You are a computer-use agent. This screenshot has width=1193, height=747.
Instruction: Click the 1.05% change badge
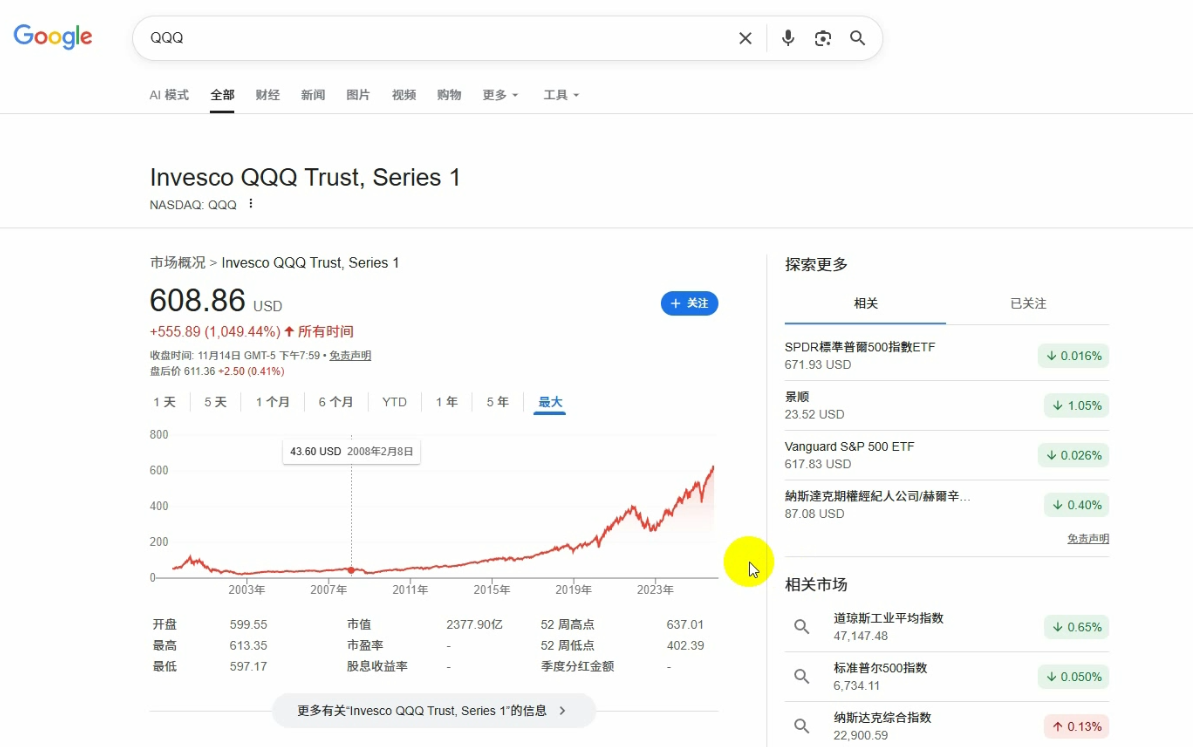1077,405
